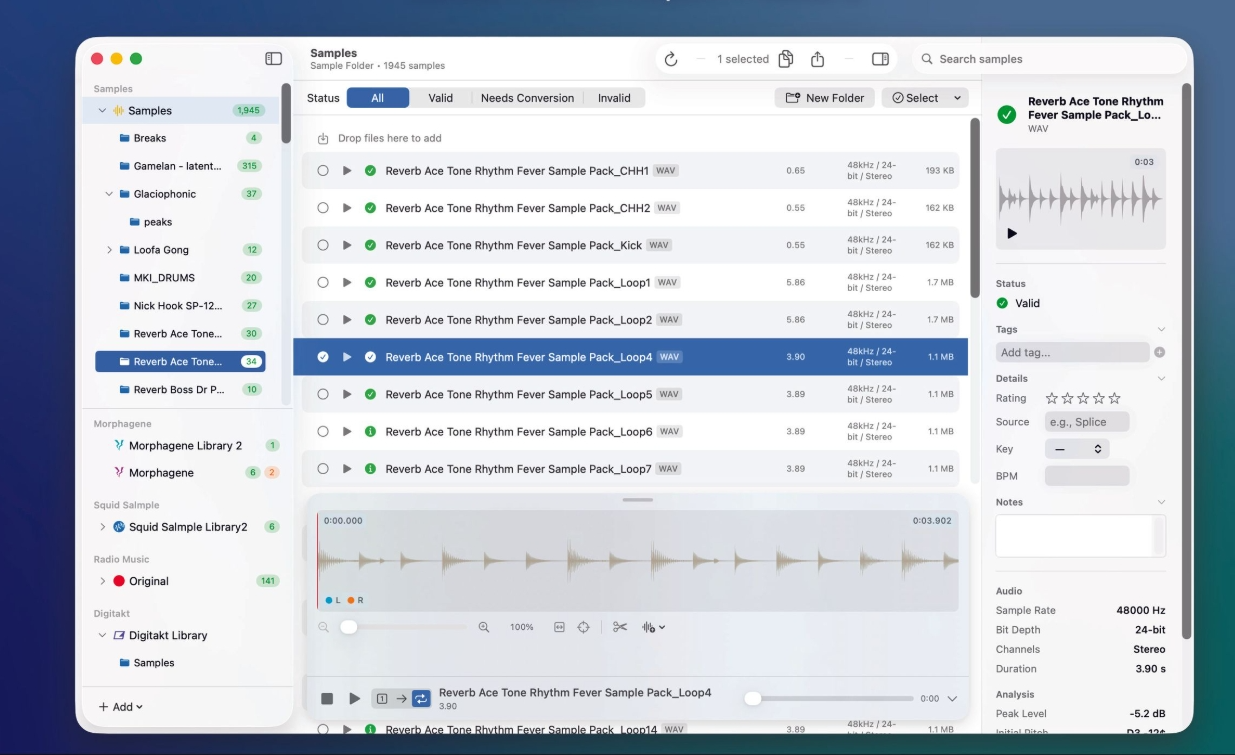
Task: Uncheck the selected Sample Pack_Loop4 row
Action: [323, 357]
